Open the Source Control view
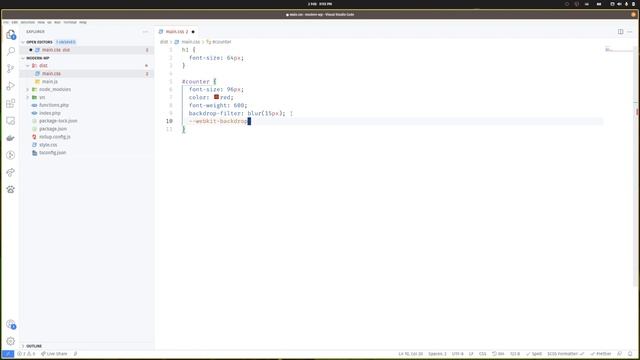Viewport: 640px width, 360px height. 11,69
